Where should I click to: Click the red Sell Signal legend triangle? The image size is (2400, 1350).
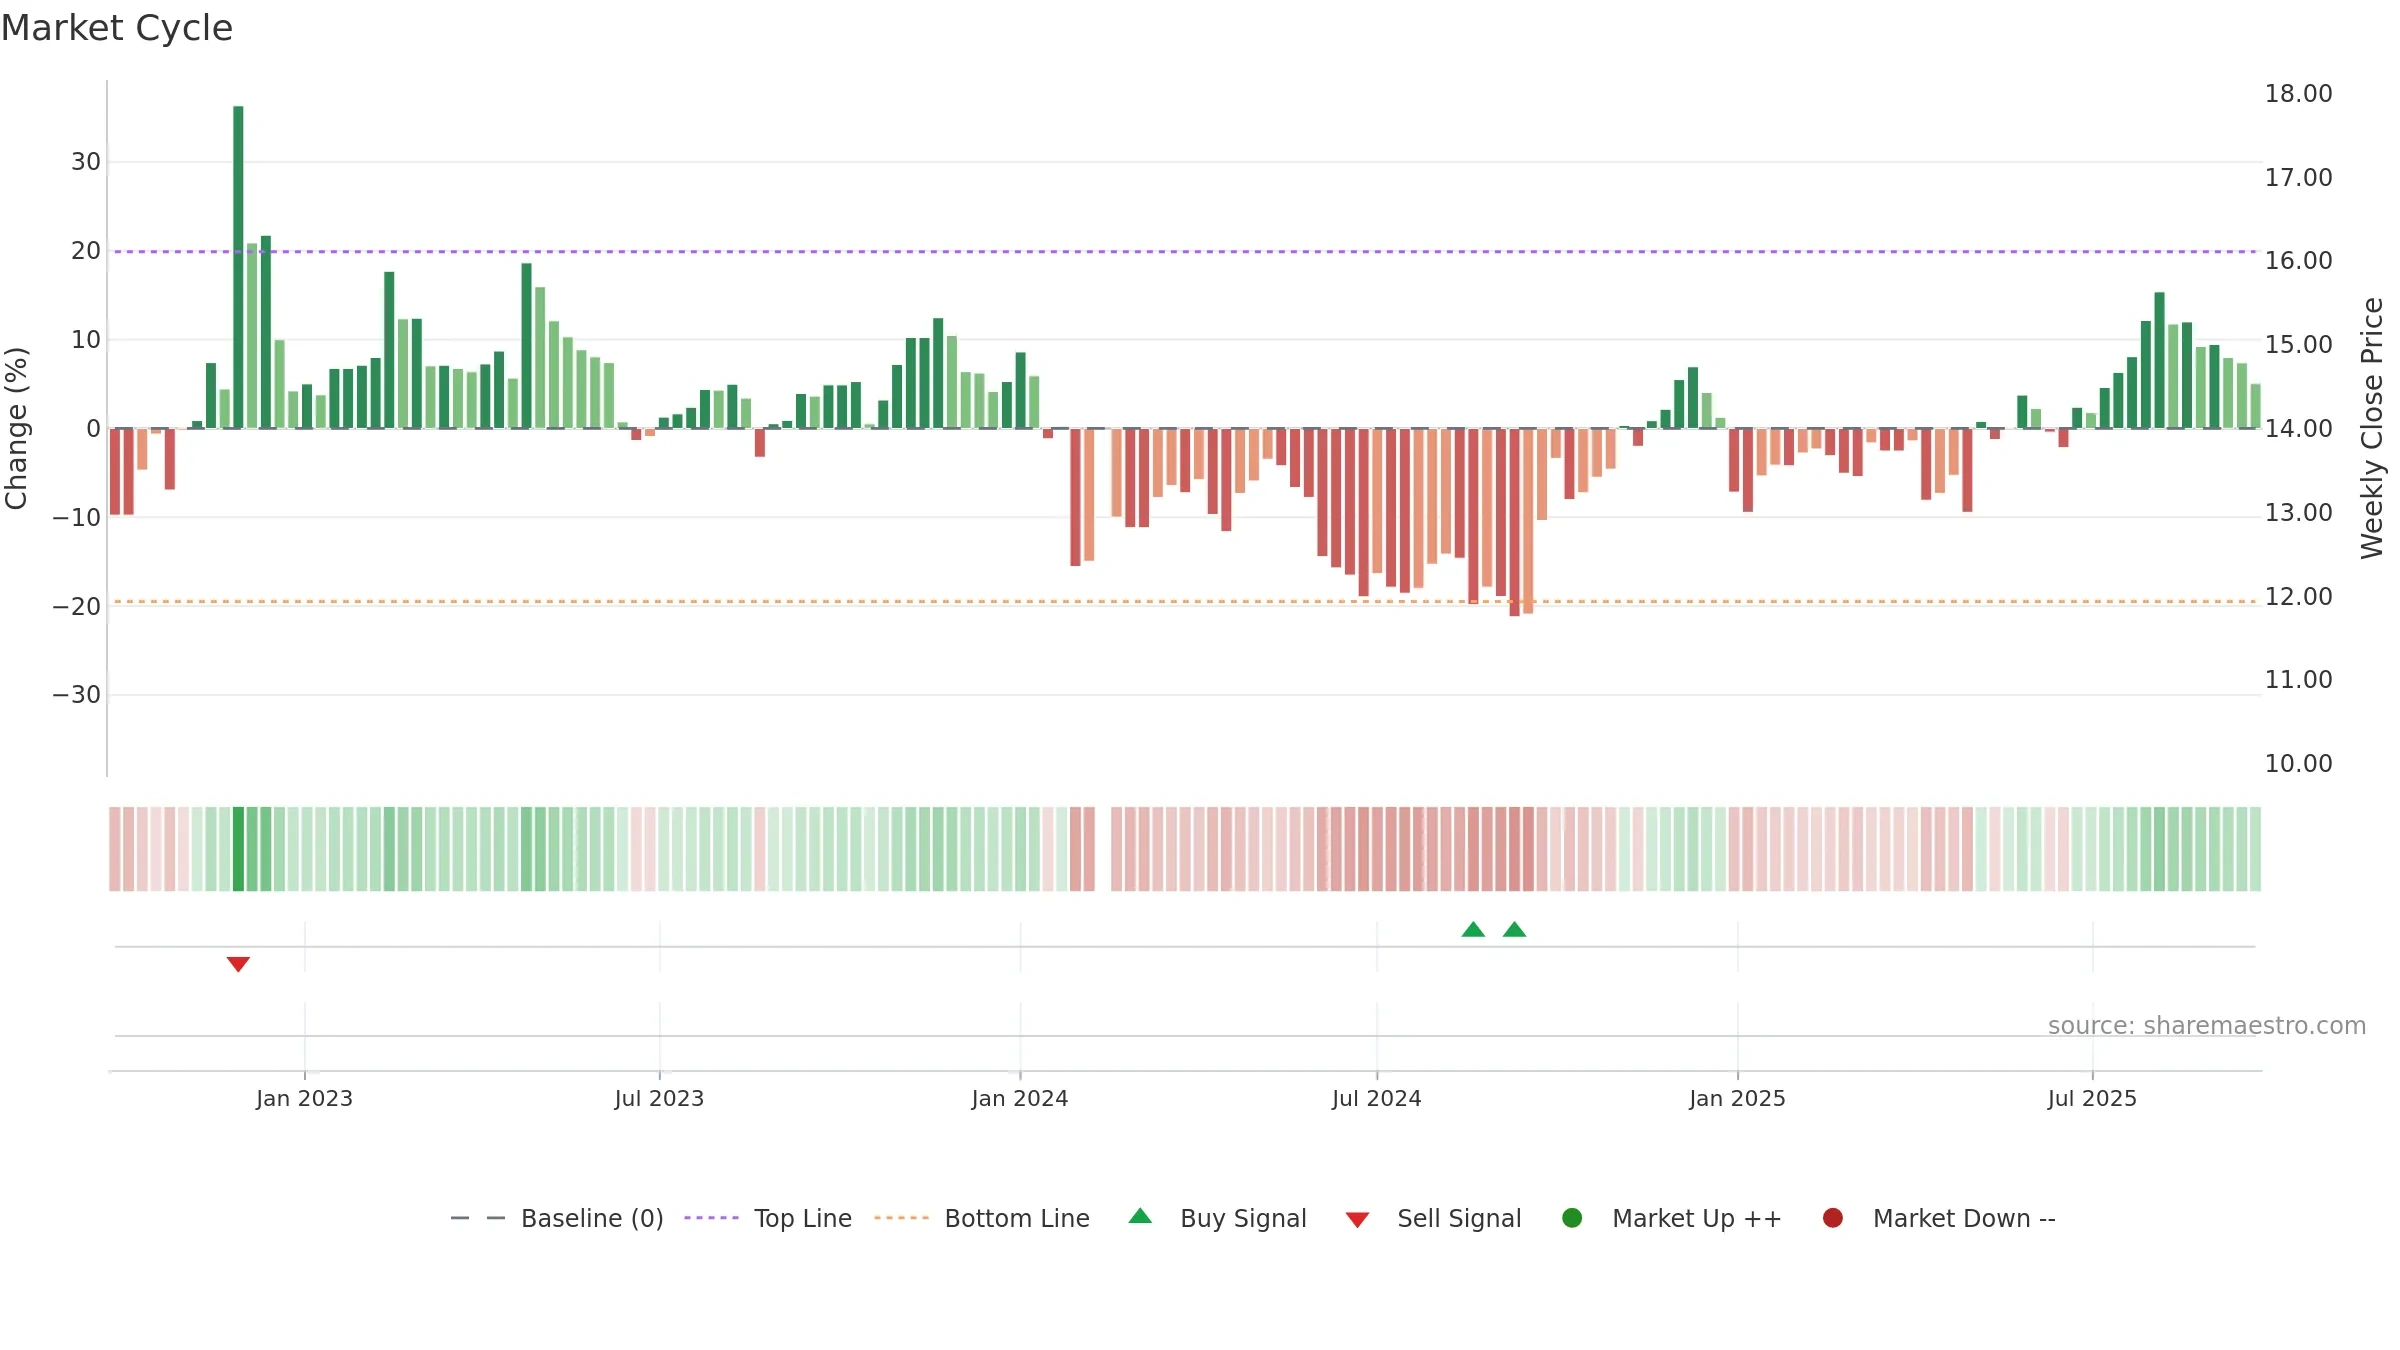click(x=1357, y=1220)
